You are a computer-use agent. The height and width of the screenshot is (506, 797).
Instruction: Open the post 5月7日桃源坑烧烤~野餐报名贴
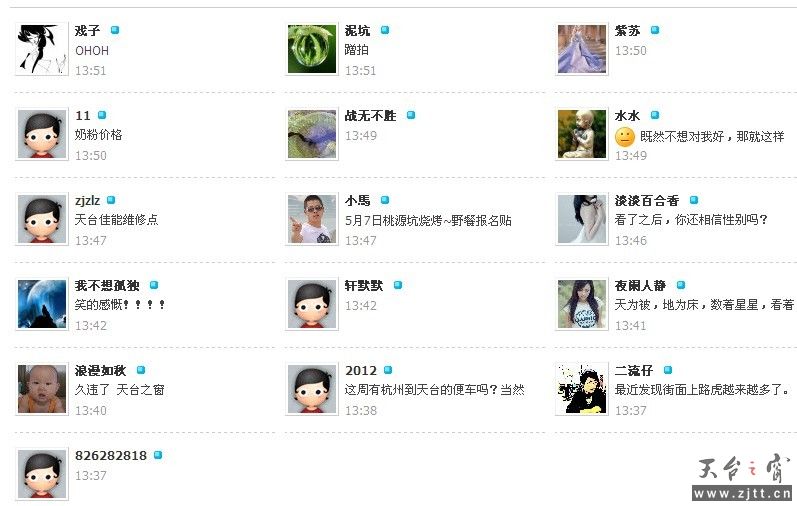(x=428, y=220)
